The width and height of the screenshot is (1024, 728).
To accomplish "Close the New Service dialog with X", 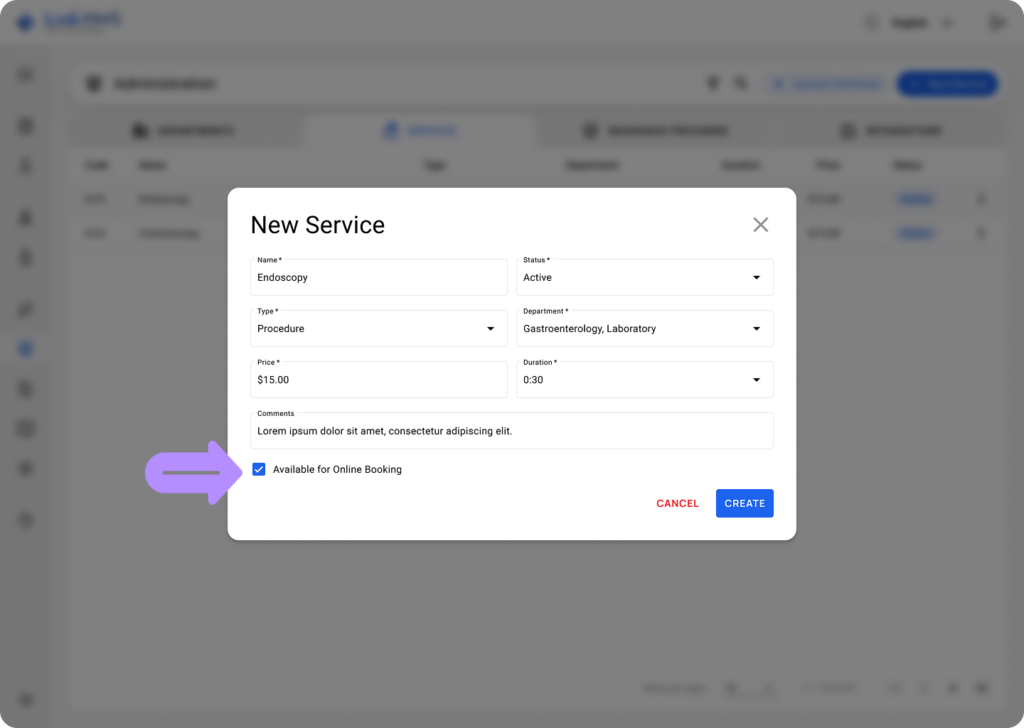I will tap(760, 225).
